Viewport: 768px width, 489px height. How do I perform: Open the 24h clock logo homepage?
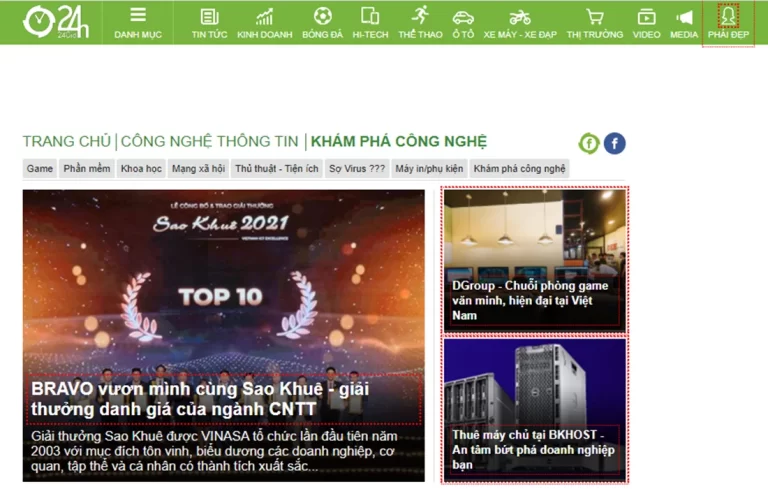(56, 23)
